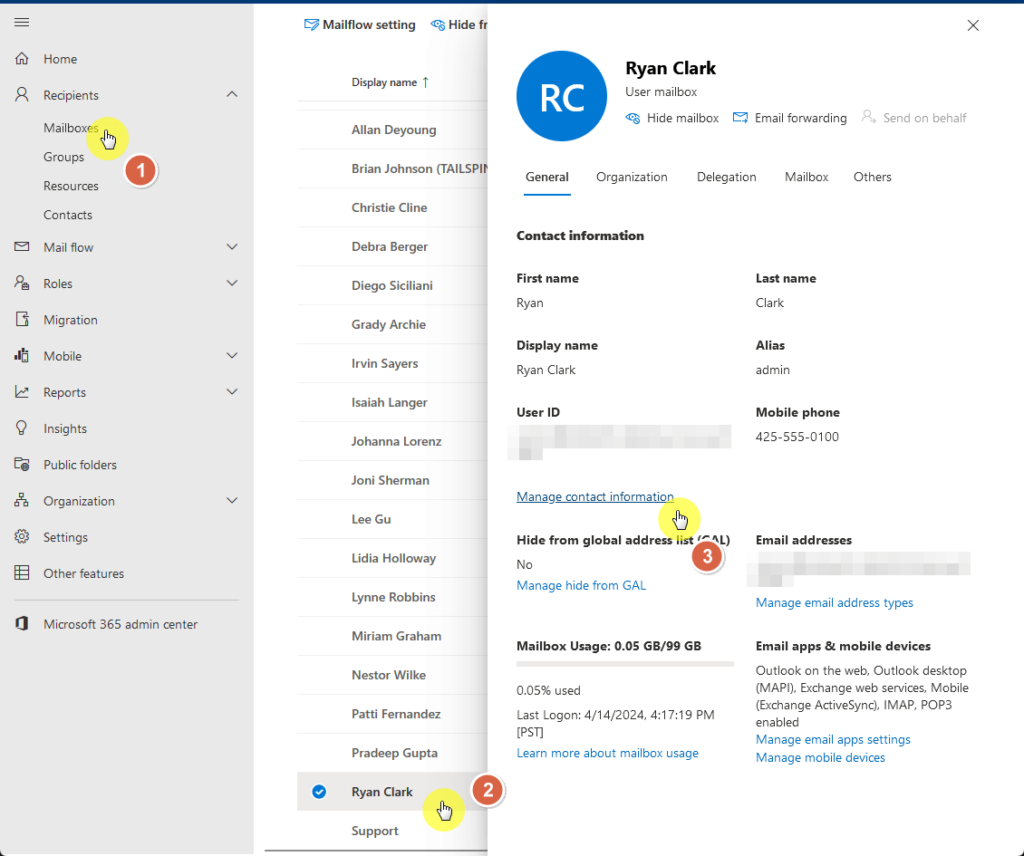Click the RC avatar circle
The width and height of the screenshot is (1024, 856).
coord(562,96)
